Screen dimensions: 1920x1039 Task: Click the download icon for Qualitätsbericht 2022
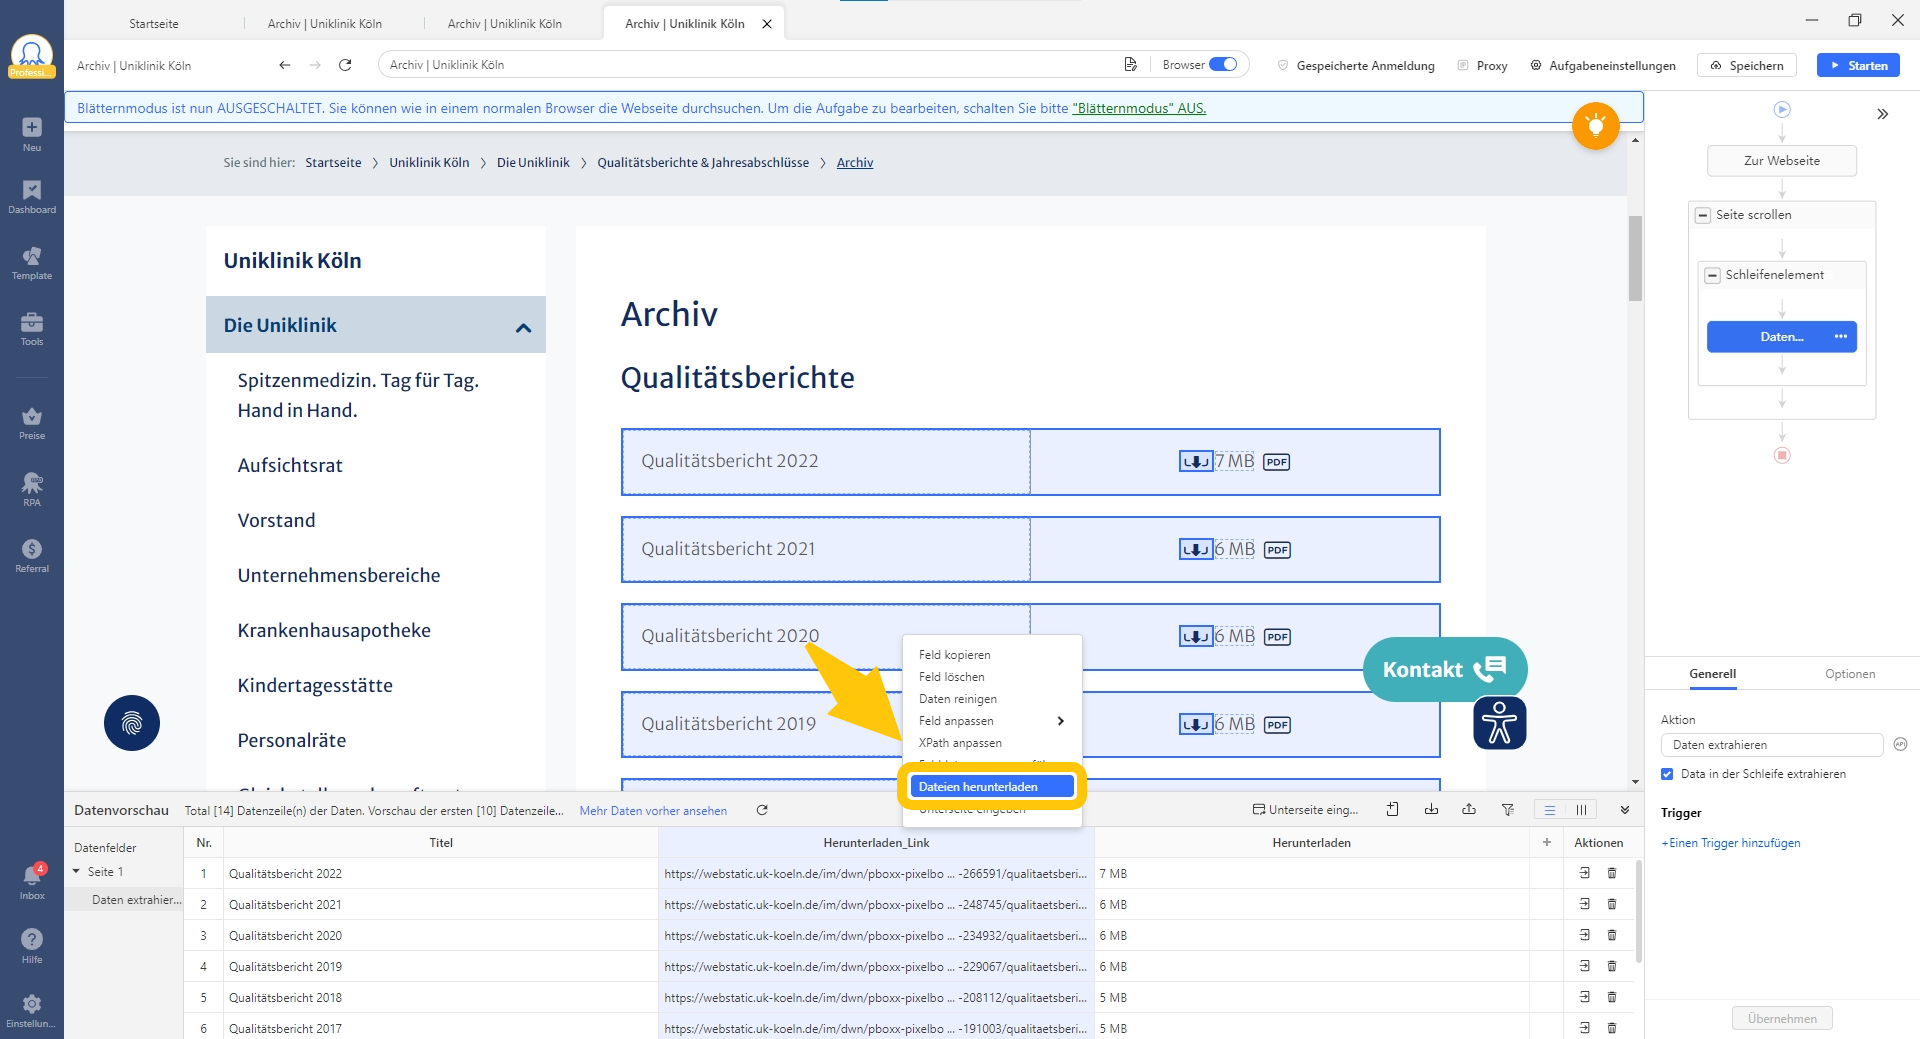1196,462
